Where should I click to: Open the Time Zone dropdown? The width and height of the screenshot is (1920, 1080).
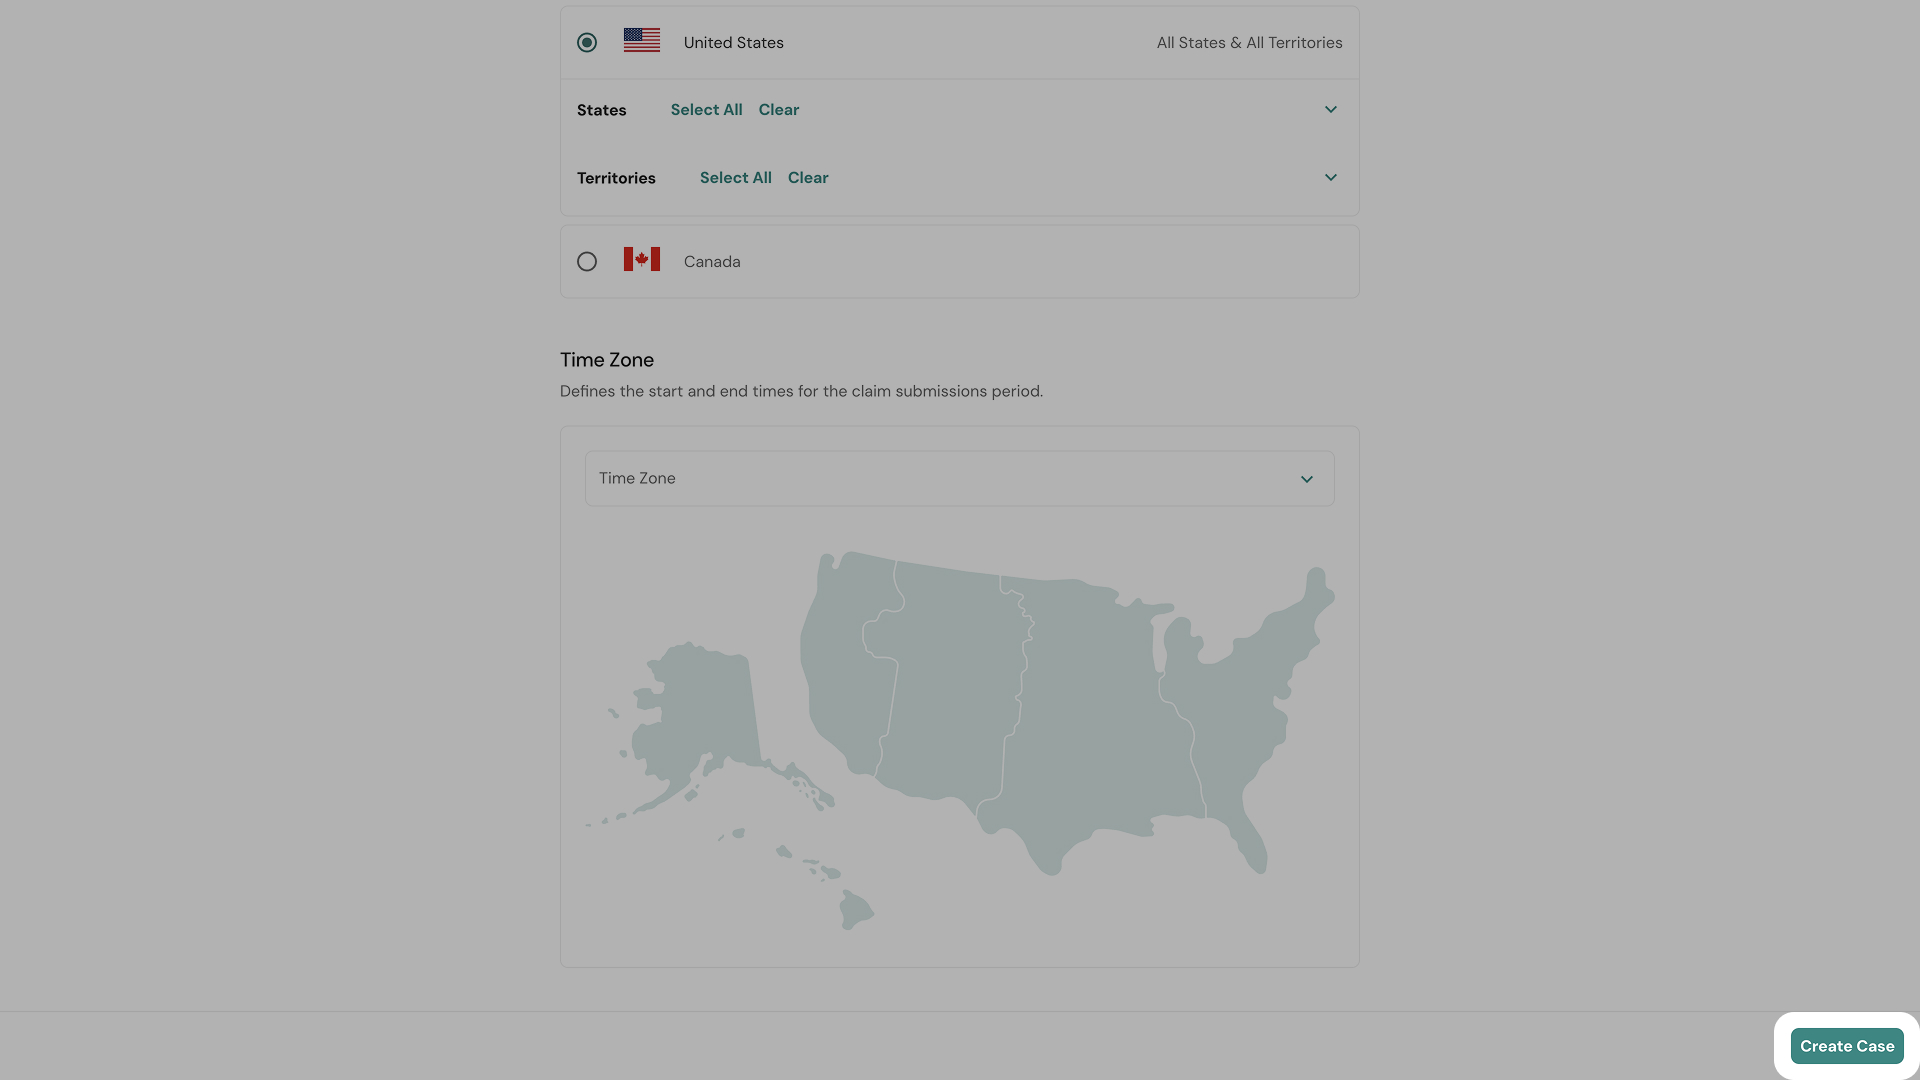(960, 479)
